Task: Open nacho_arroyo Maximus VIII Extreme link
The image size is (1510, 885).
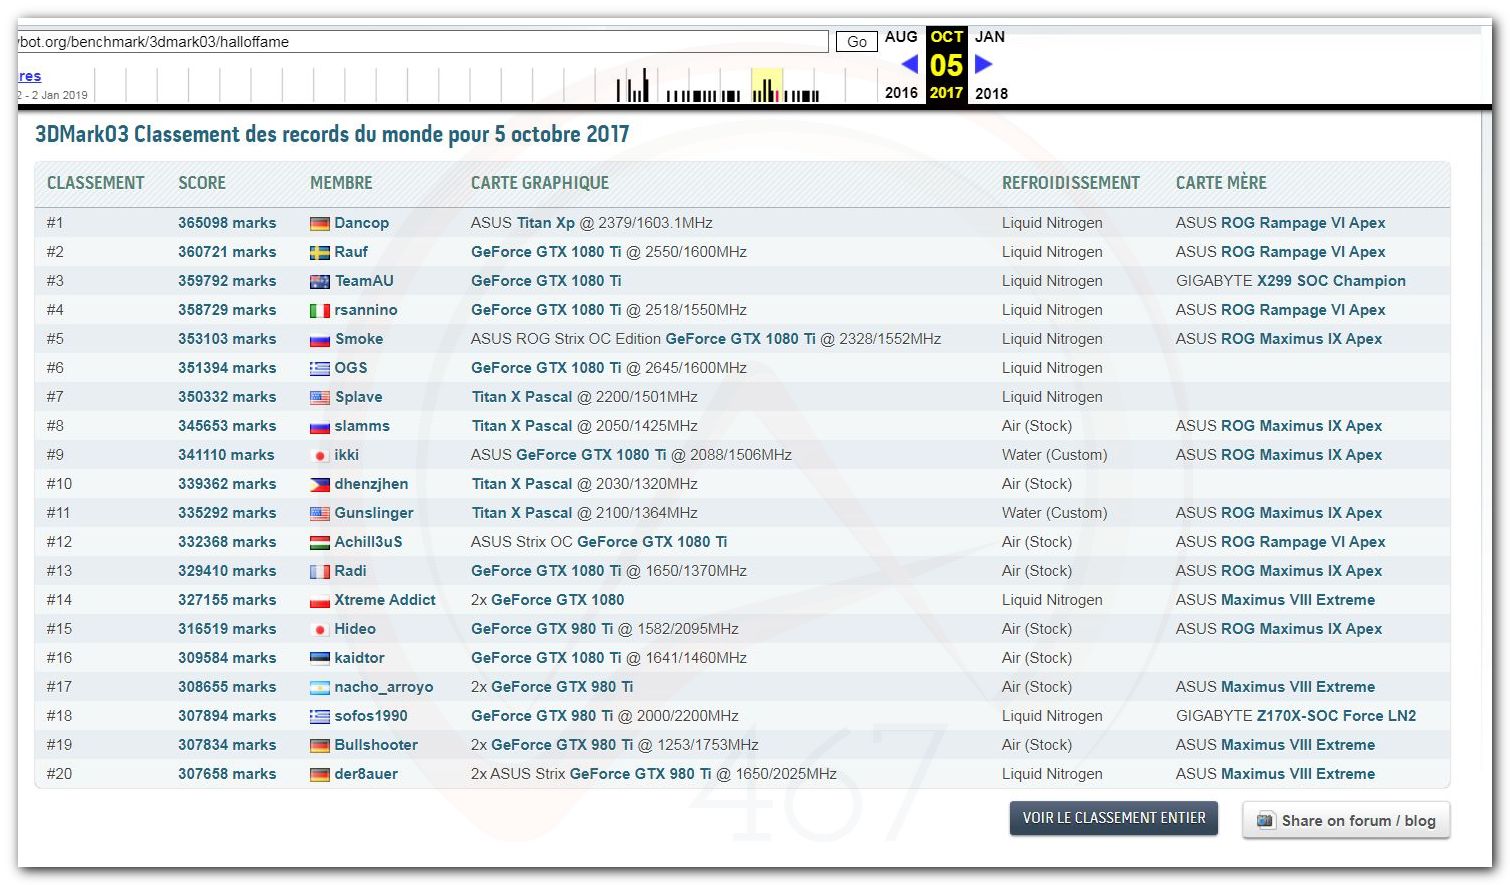Action: [1298, 687]
